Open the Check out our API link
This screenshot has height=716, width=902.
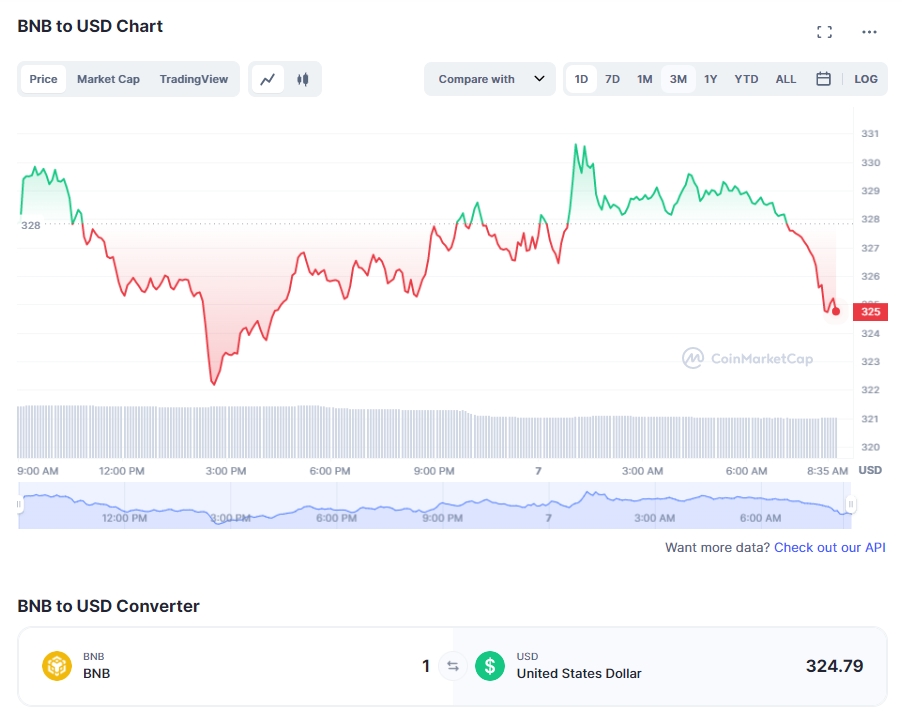[x=830, y=547]
